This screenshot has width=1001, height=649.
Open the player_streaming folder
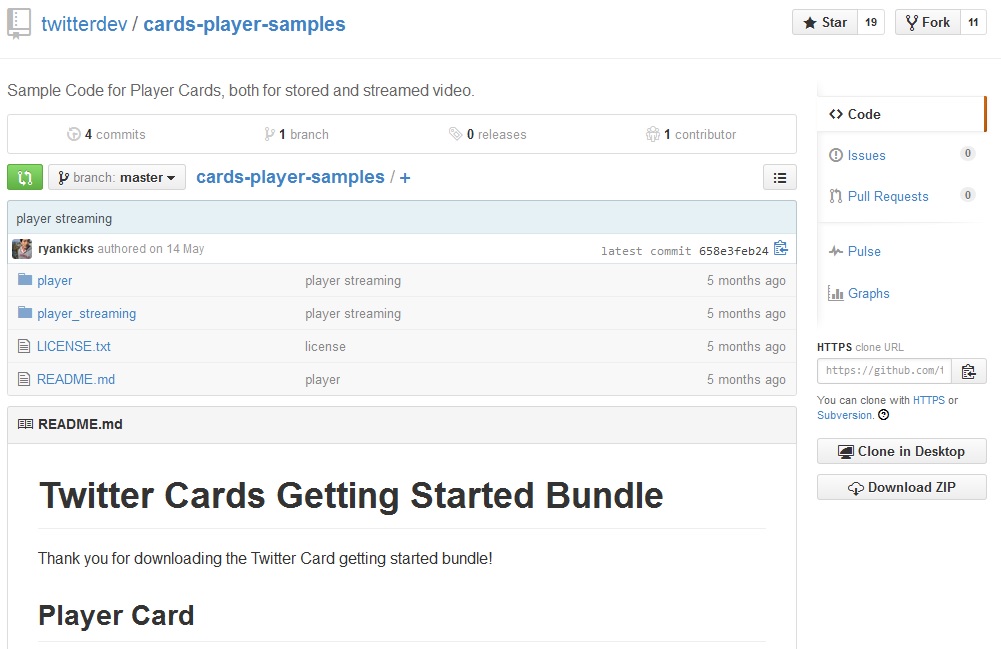[x=86, y=313]
